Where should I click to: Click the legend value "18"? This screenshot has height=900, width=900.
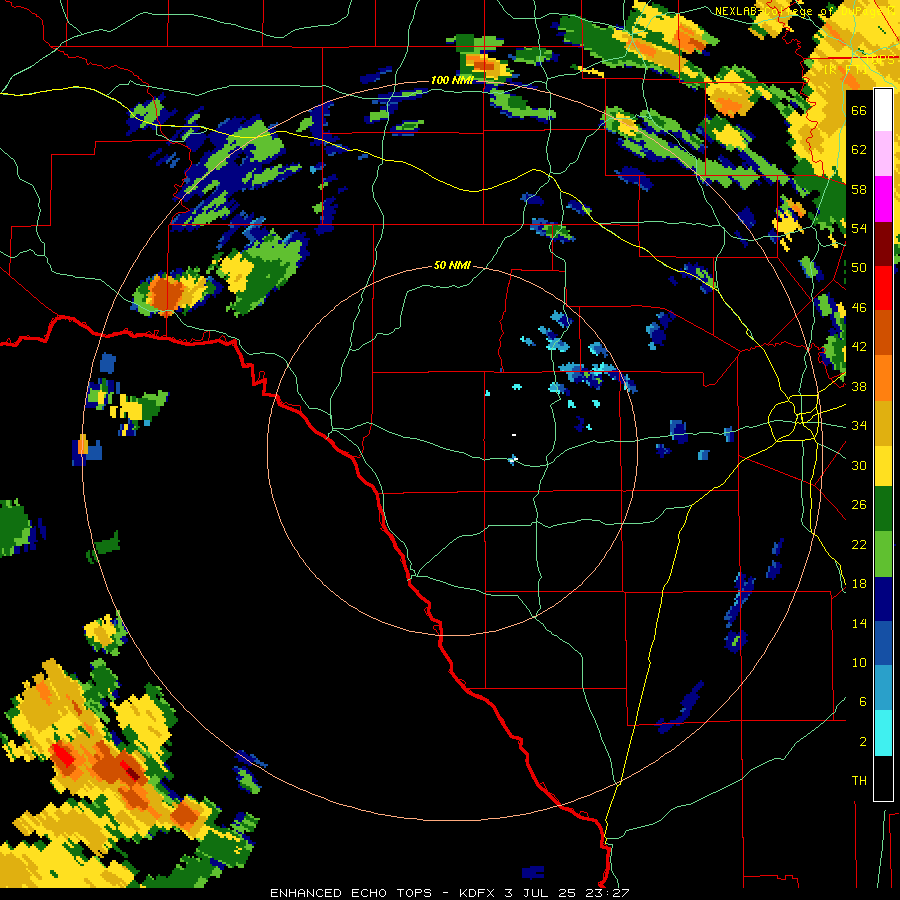point(859,584)
